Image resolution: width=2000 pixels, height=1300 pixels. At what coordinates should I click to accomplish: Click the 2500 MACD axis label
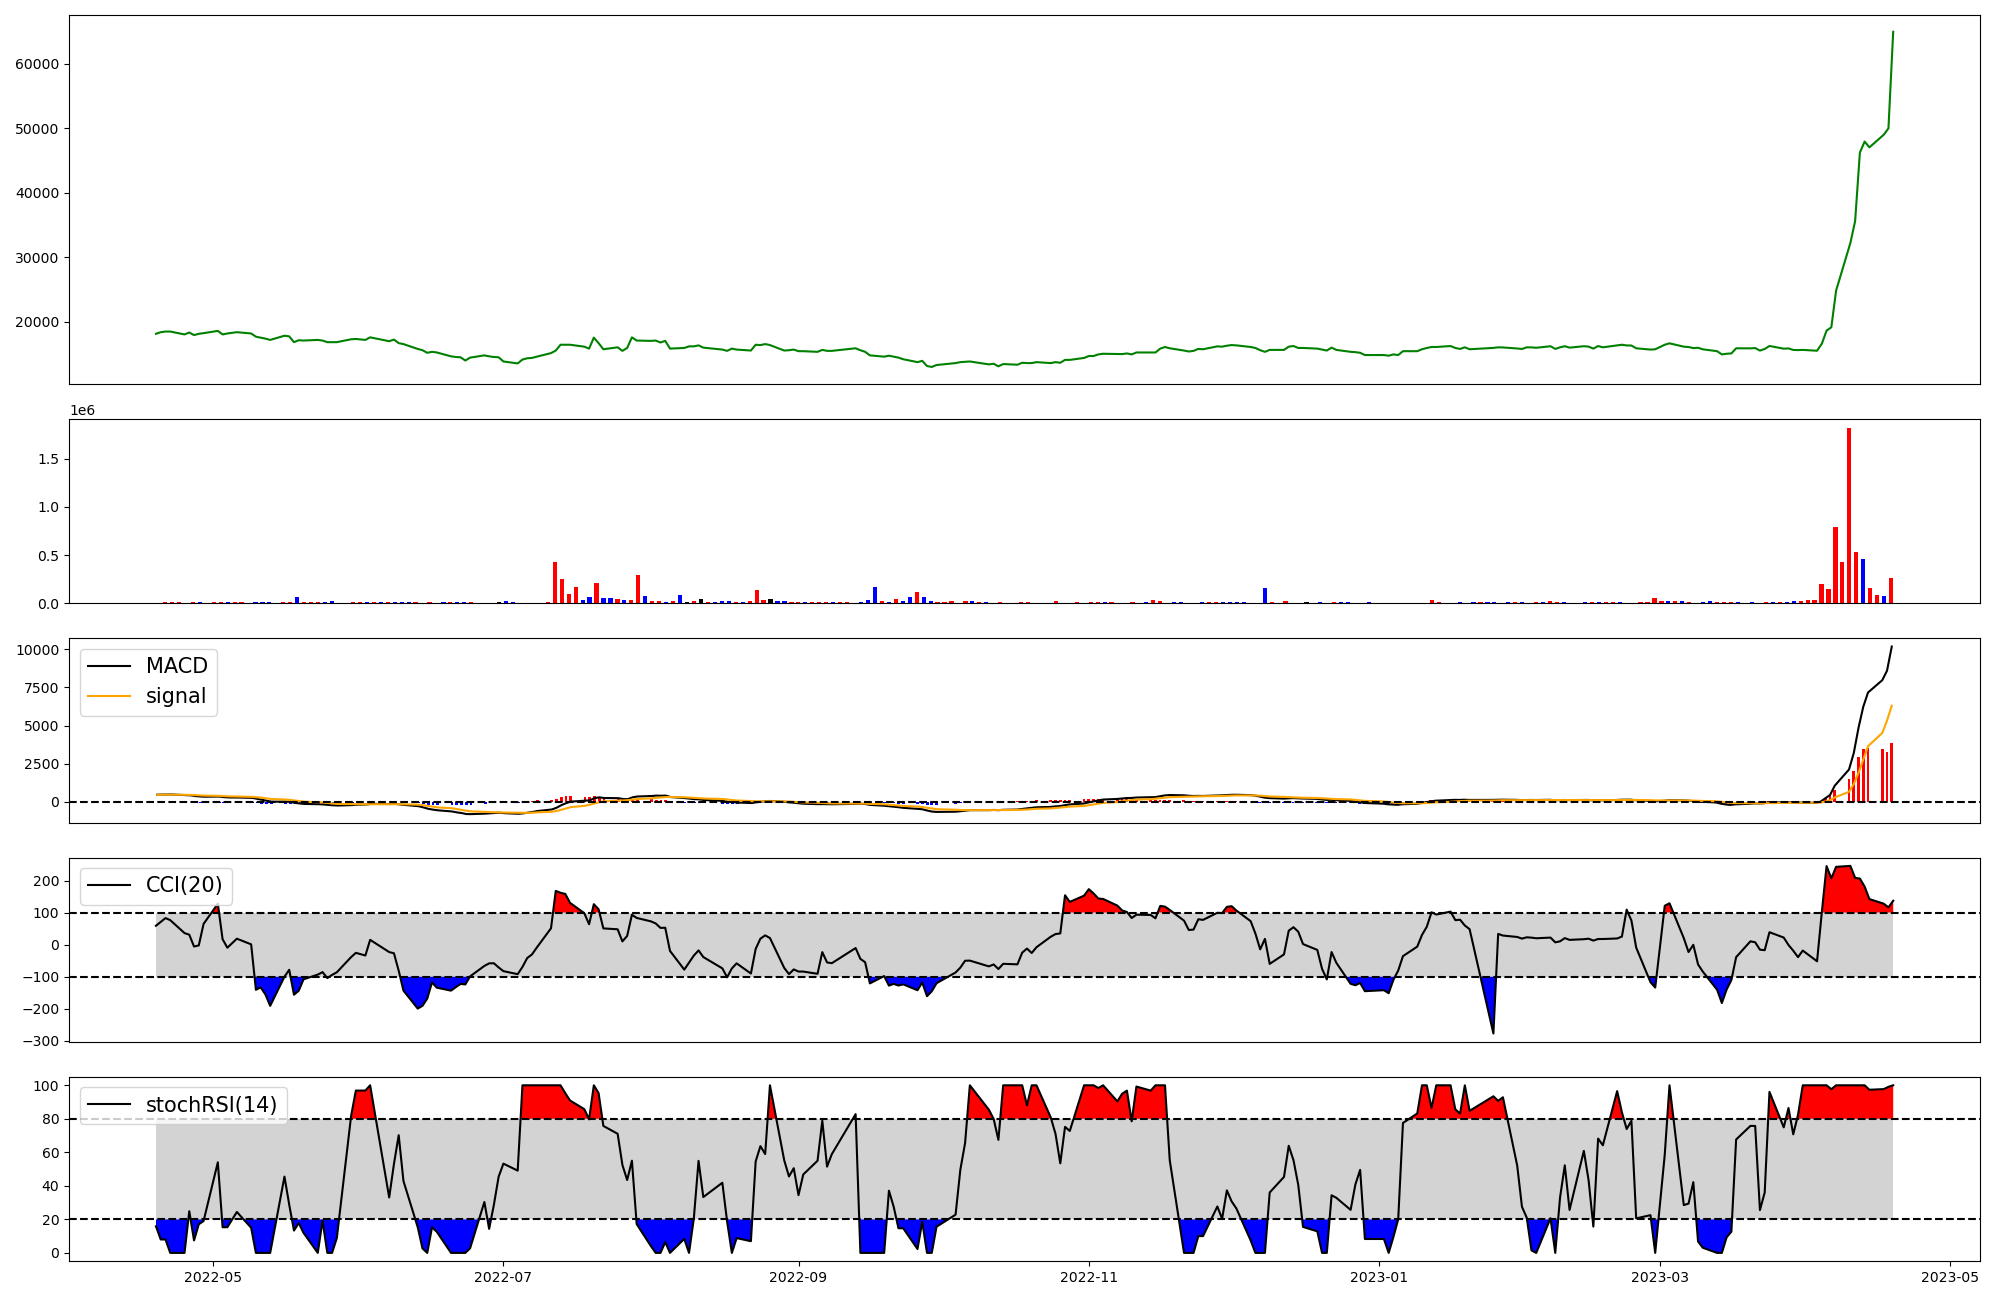pyautogui.click(x=42, y=764)
